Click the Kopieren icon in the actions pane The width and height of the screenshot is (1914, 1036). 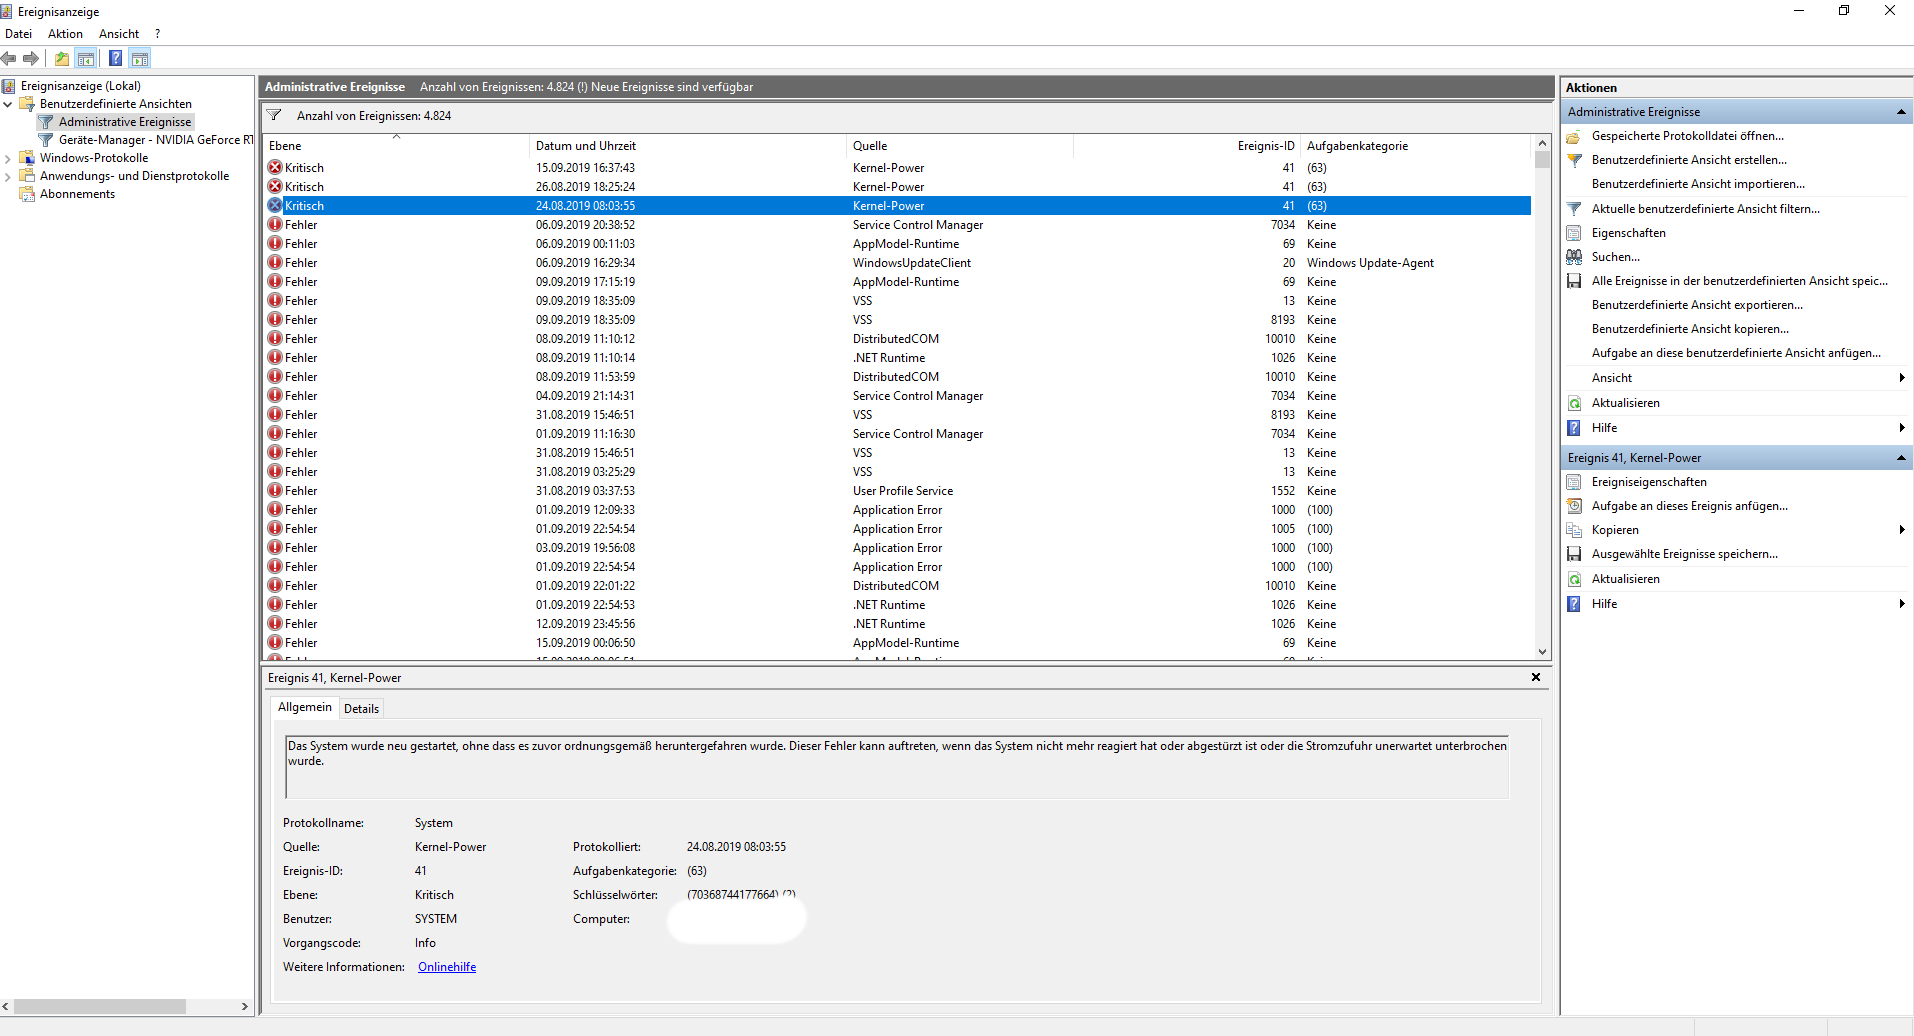[1574, 530]
